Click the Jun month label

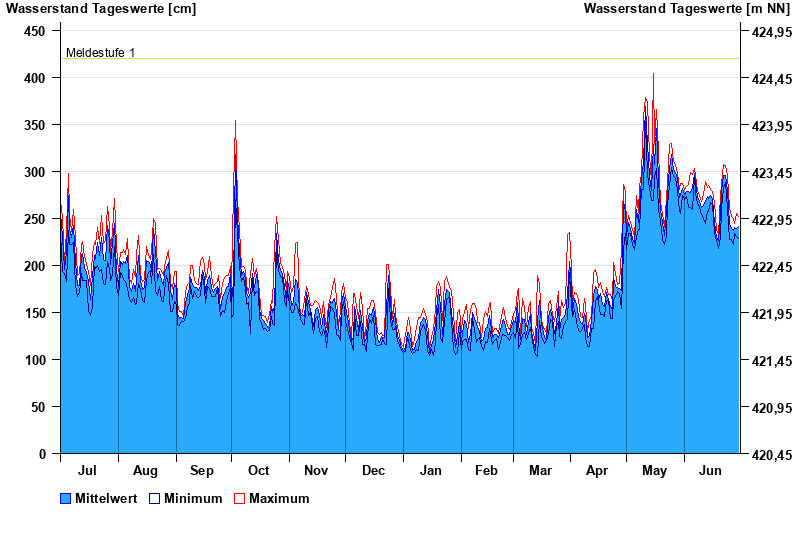[x=711, y=470]
